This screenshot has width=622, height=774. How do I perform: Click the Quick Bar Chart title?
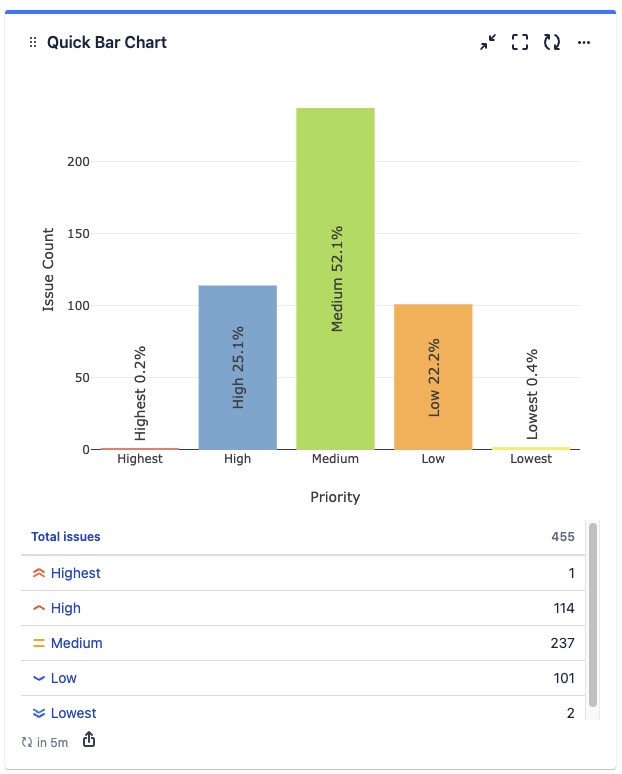pyautogui.click(x=107, y=43)
